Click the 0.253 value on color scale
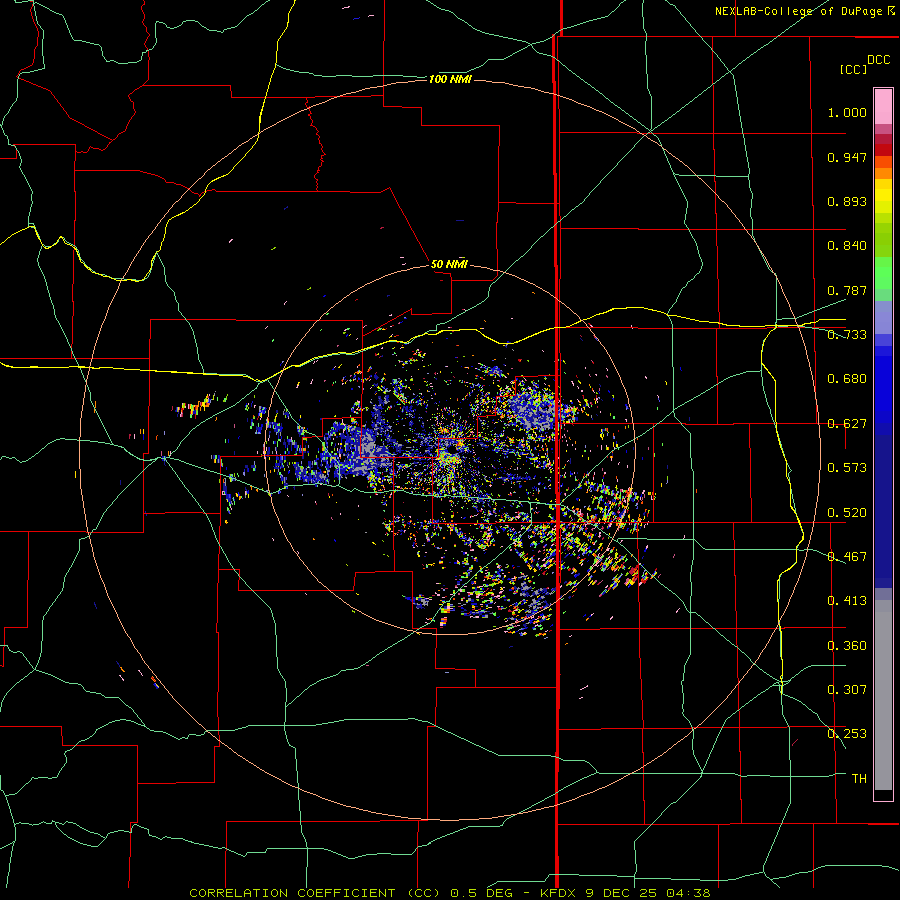Viewport: 900px width, 900px height. coord(847,734)
